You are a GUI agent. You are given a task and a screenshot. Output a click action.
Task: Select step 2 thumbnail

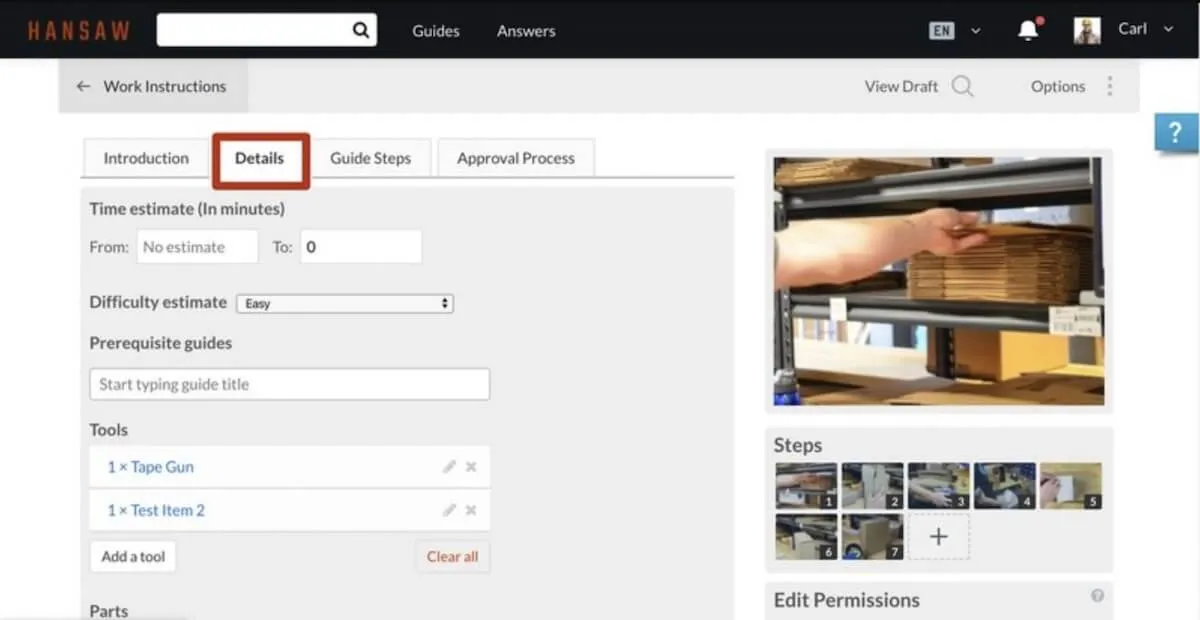tap(872, 486)
